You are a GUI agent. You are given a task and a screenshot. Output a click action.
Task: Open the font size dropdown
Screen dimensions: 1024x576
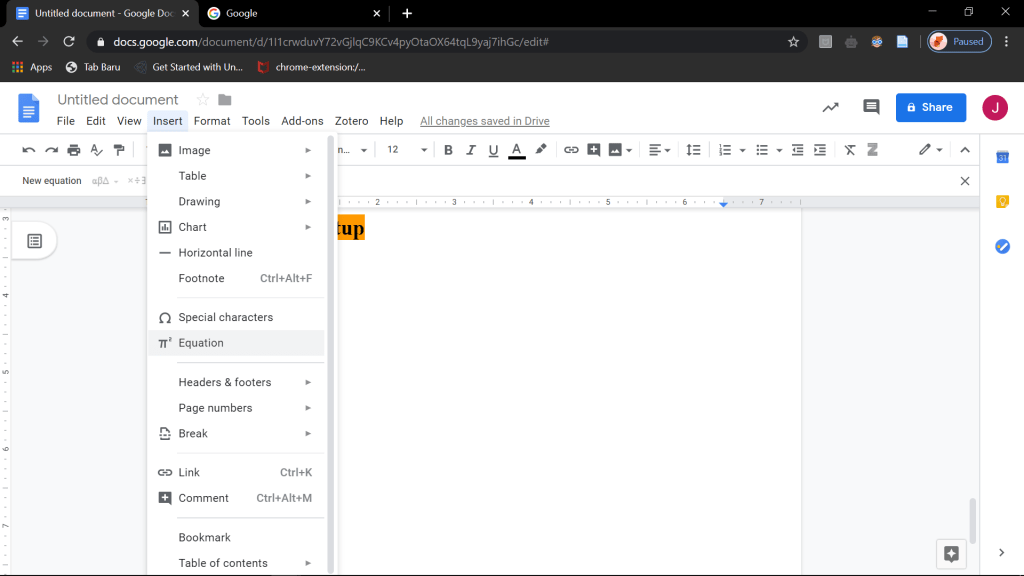click(x=407, y=150)
